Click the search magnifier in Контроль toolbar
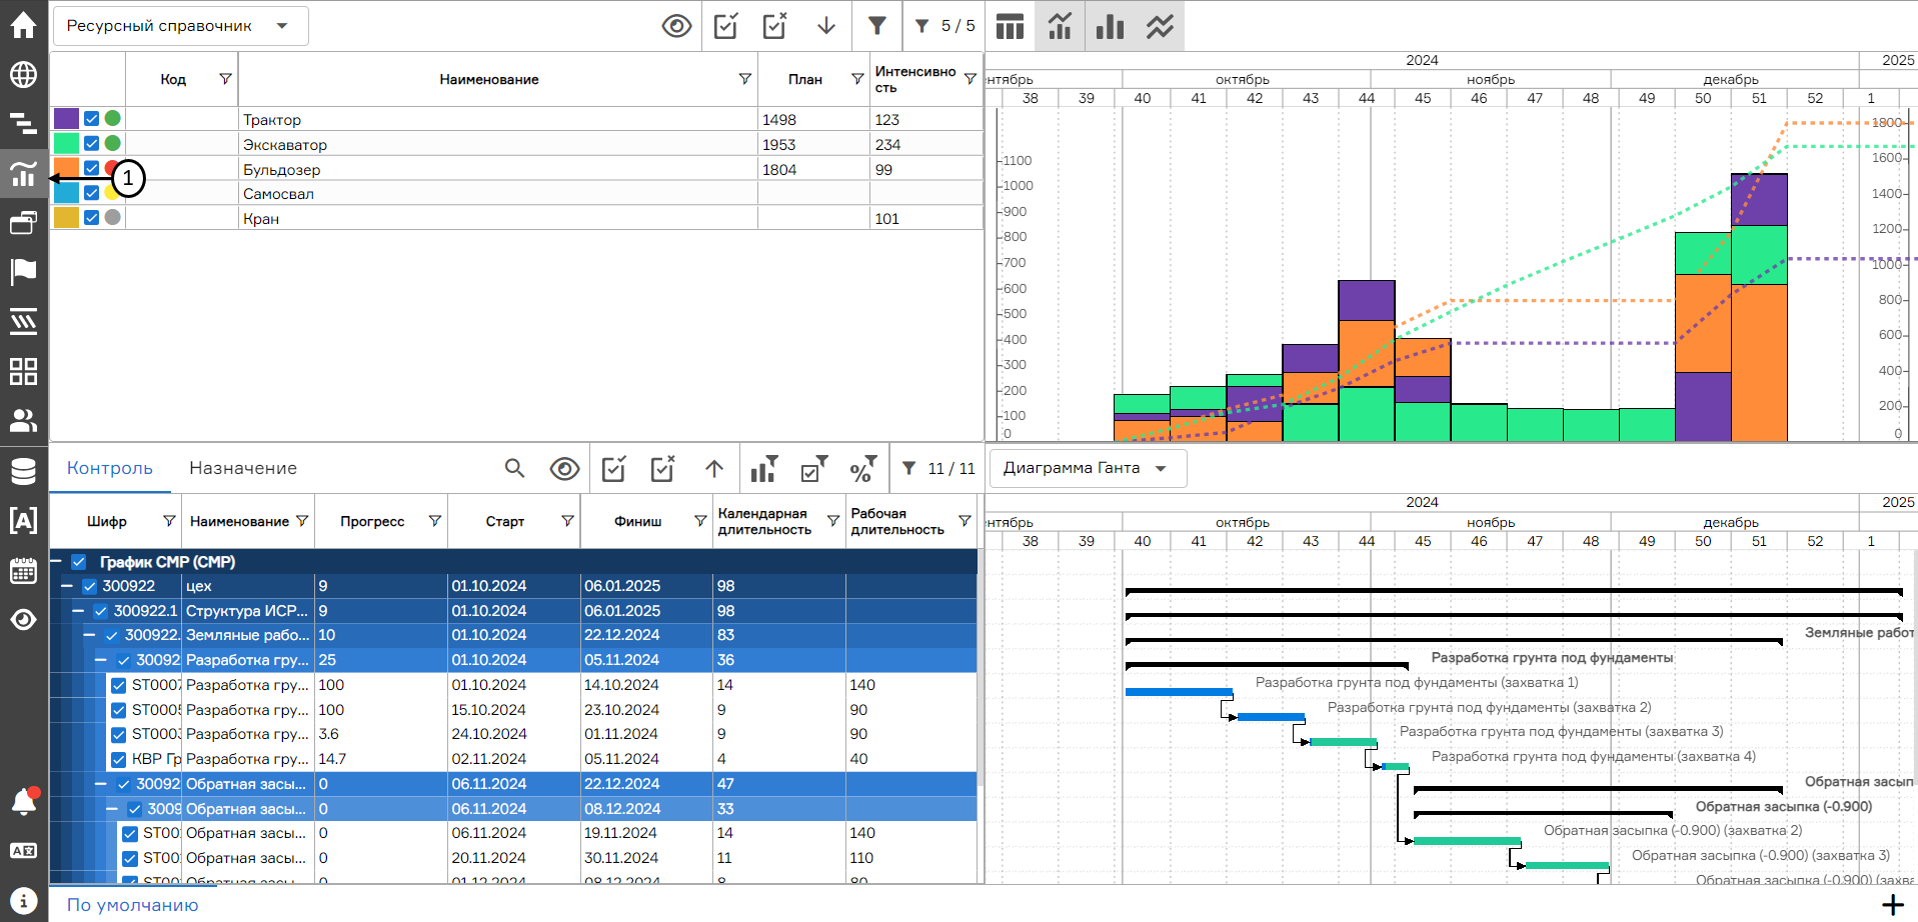 (515, 468)
